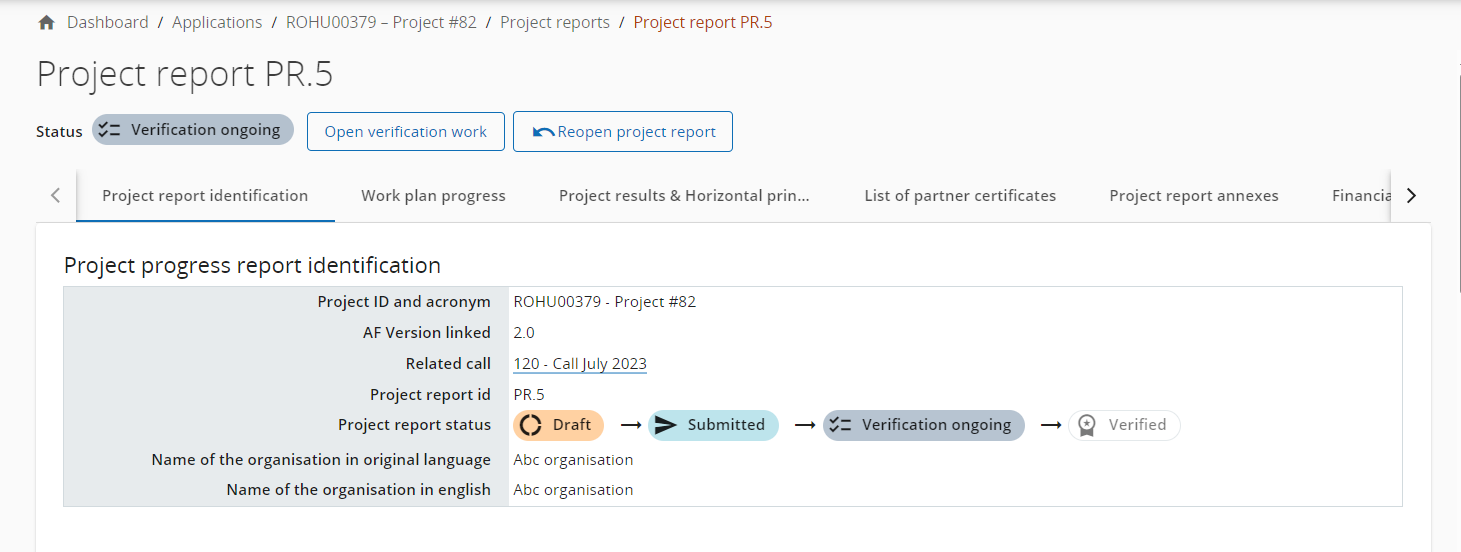Click the Submitted status chip
Screen dimensions: 1461x552
click(713, 425)
